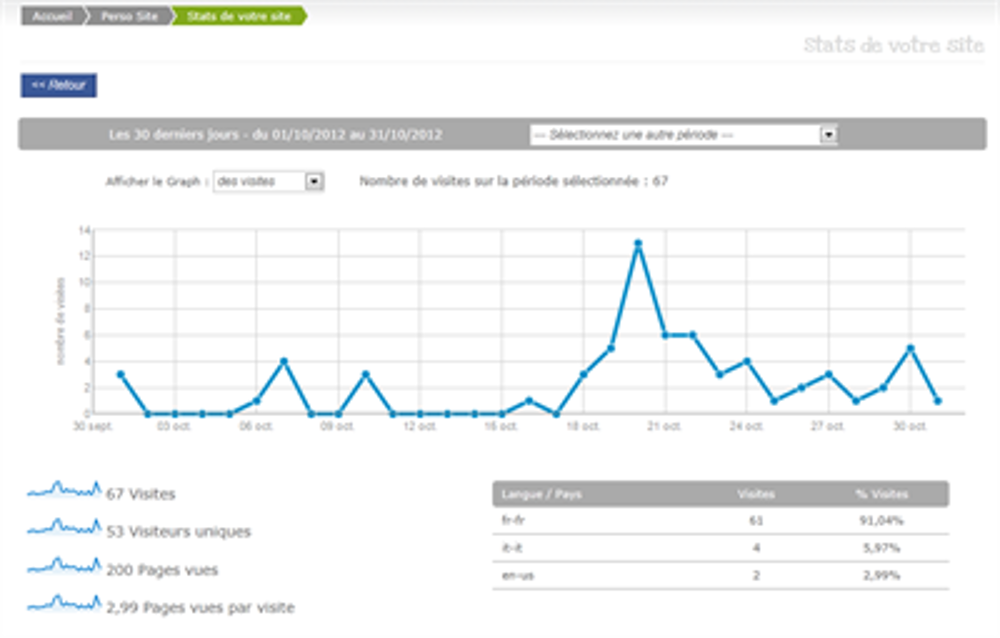Open the 'Sélectionnez une autre période' dropdown
This screenshot has width=1000, height=638.
tap(683, 135)
